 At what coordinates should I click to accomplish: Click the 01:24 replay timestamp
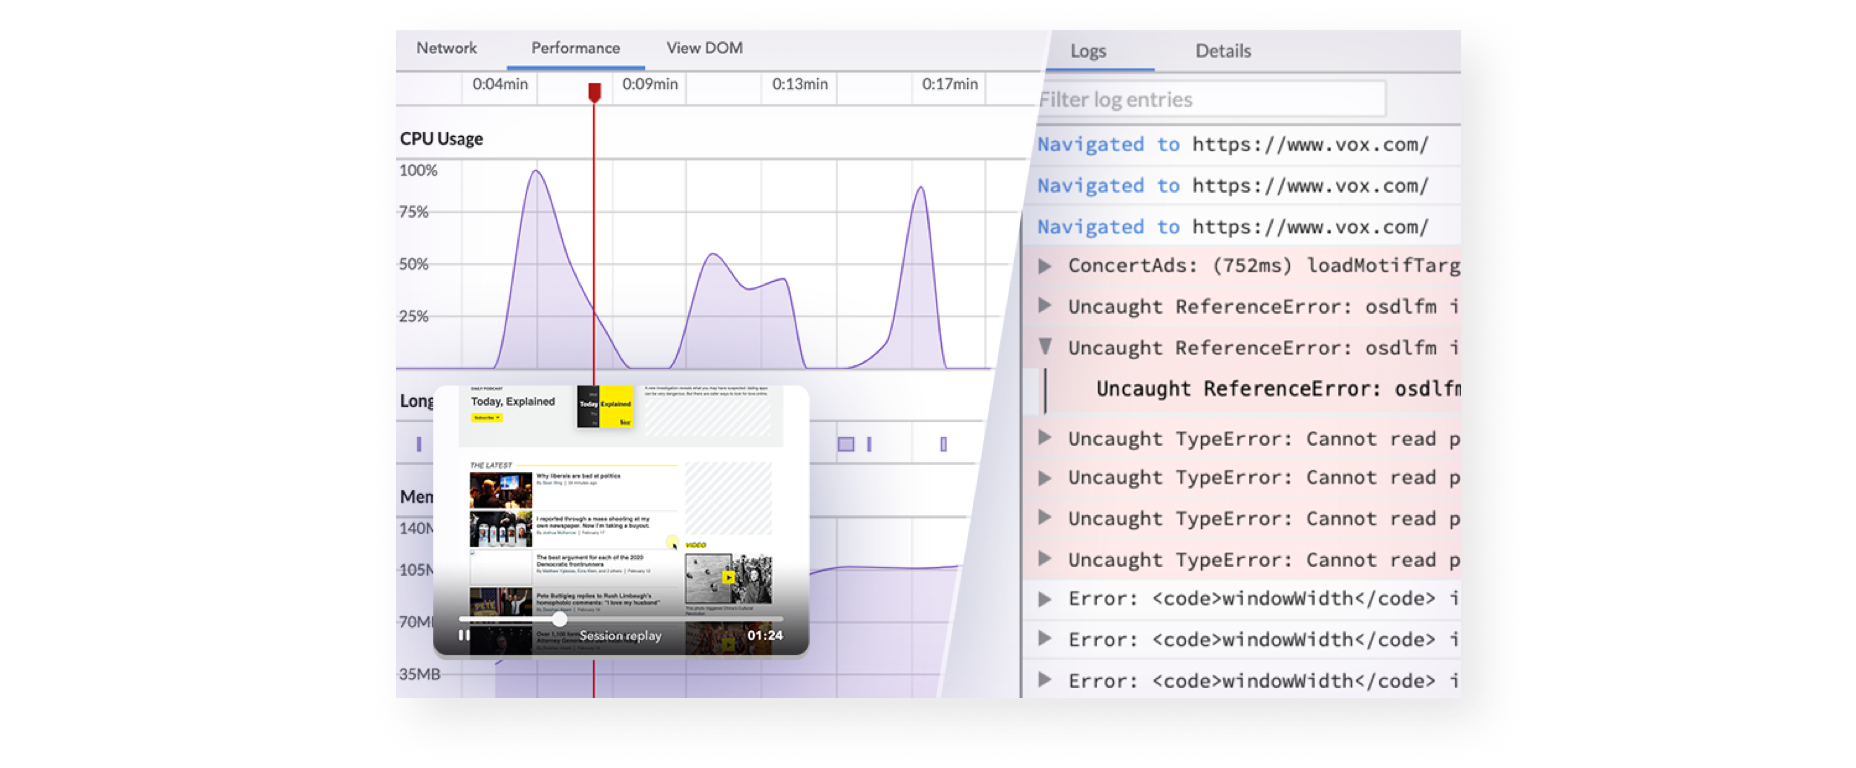point(765,635)
